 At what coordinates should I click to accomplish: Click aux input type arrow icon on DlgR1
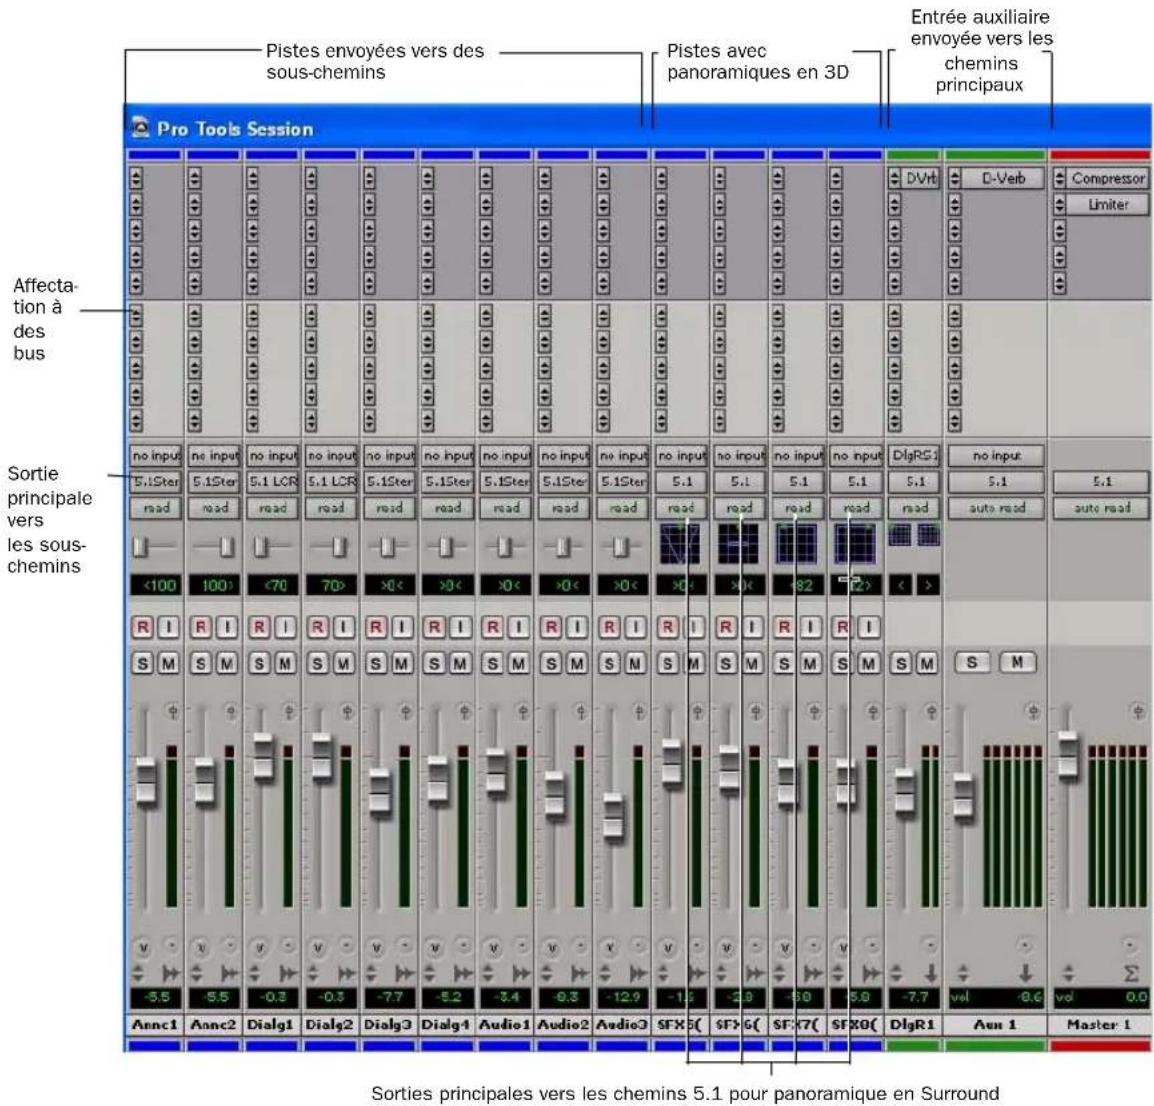coord(931,973)
